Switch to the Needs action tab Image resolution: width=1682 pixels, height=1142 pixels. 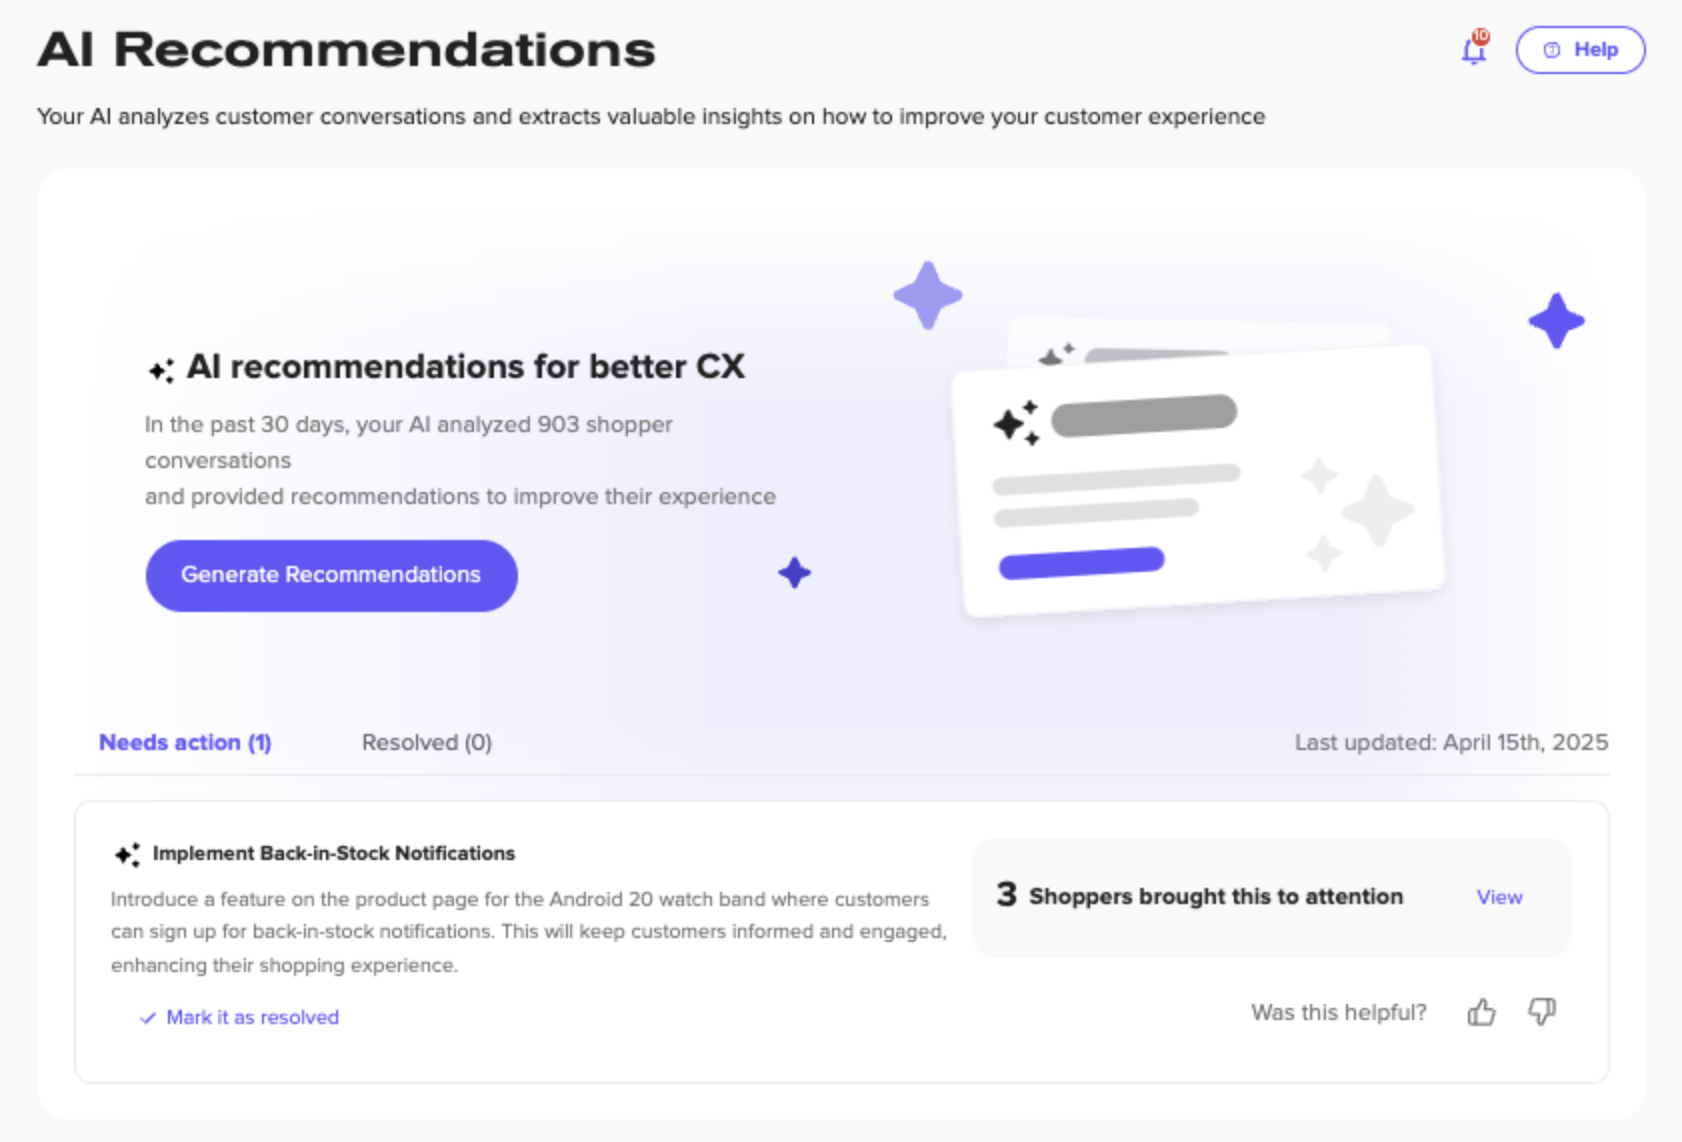[x=185, y=743]
